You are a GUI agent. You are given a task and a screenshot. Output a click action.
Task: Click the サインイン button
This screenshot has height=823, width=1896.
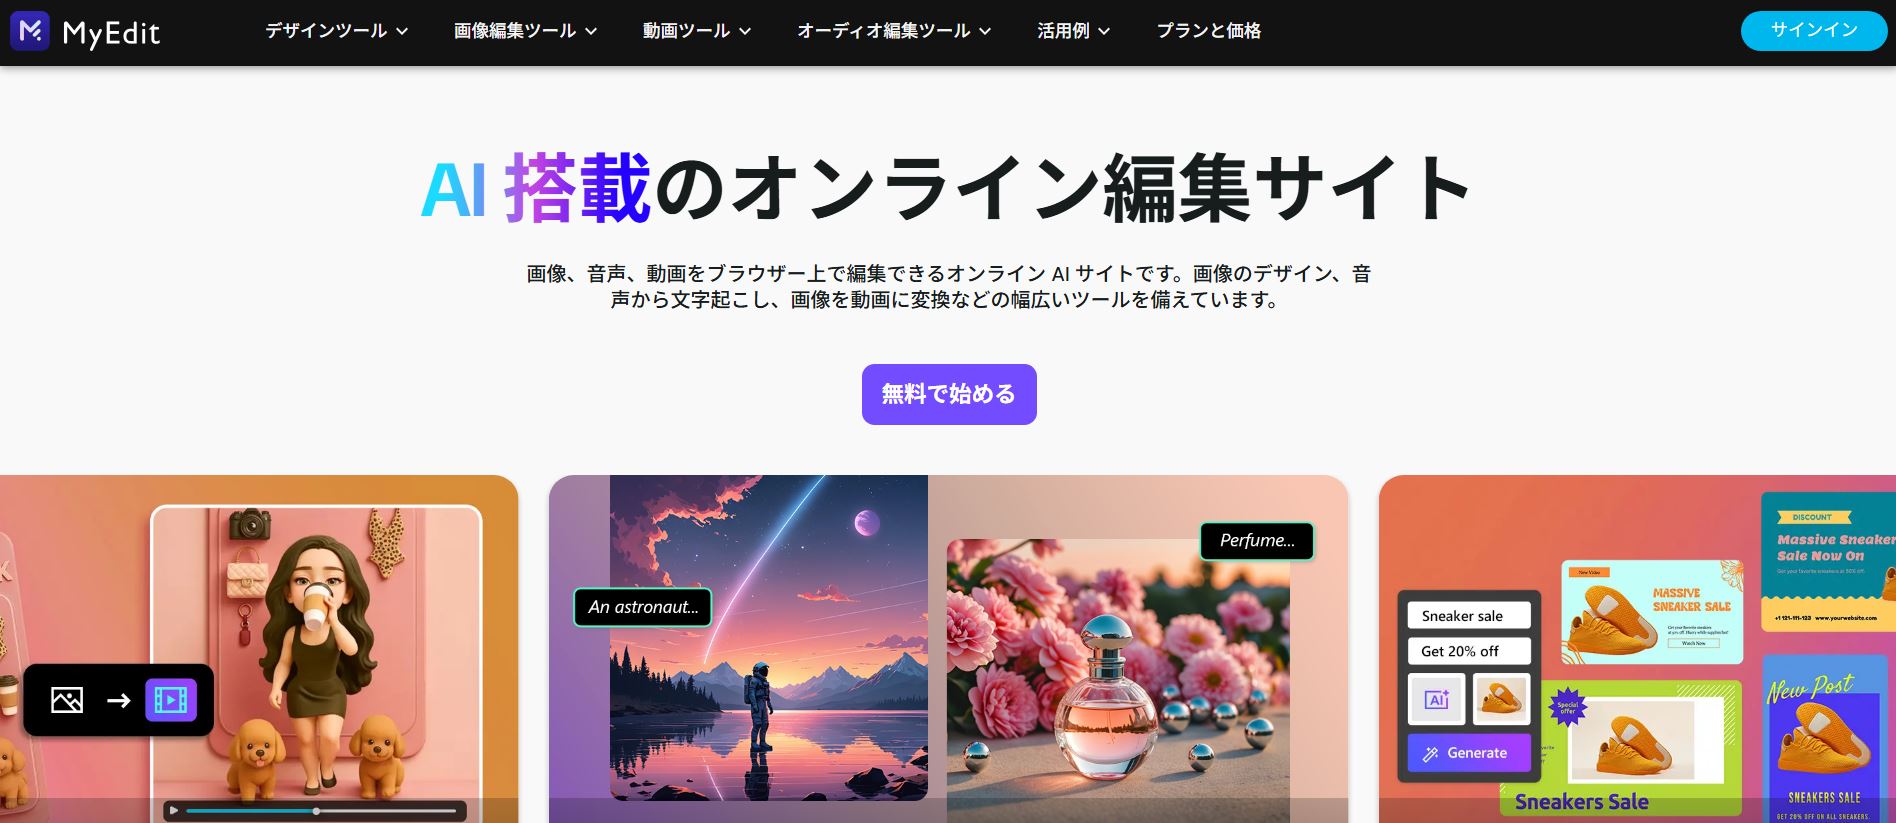point(1814,30)
